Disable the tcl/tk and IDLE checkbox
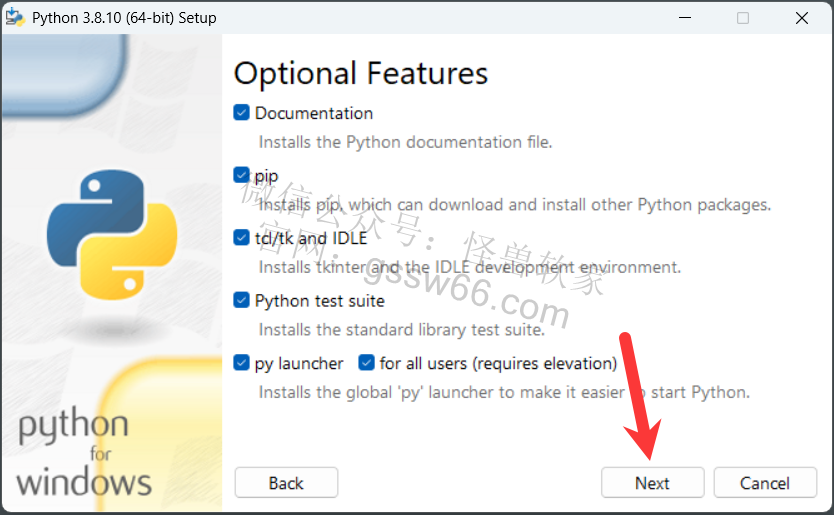The image size is (834, 515). pyautogui.click(x=241, y=238)
